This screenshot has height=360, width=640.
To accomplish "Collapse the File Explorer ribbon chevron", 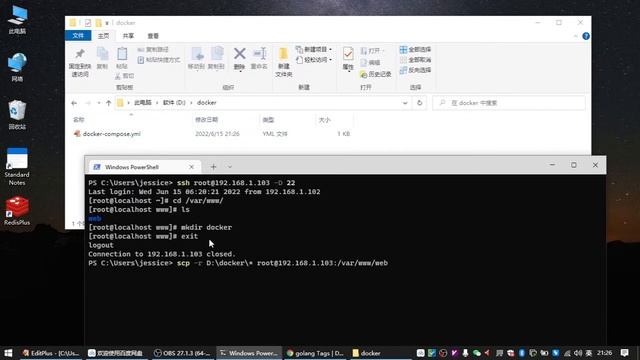I will point(575,36).
